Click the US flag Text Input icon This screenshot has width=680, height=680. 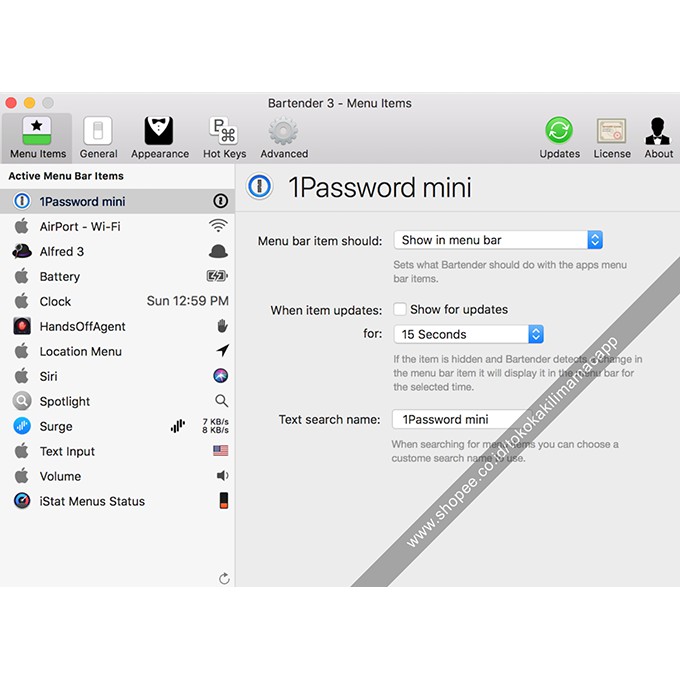click(221, 451)
